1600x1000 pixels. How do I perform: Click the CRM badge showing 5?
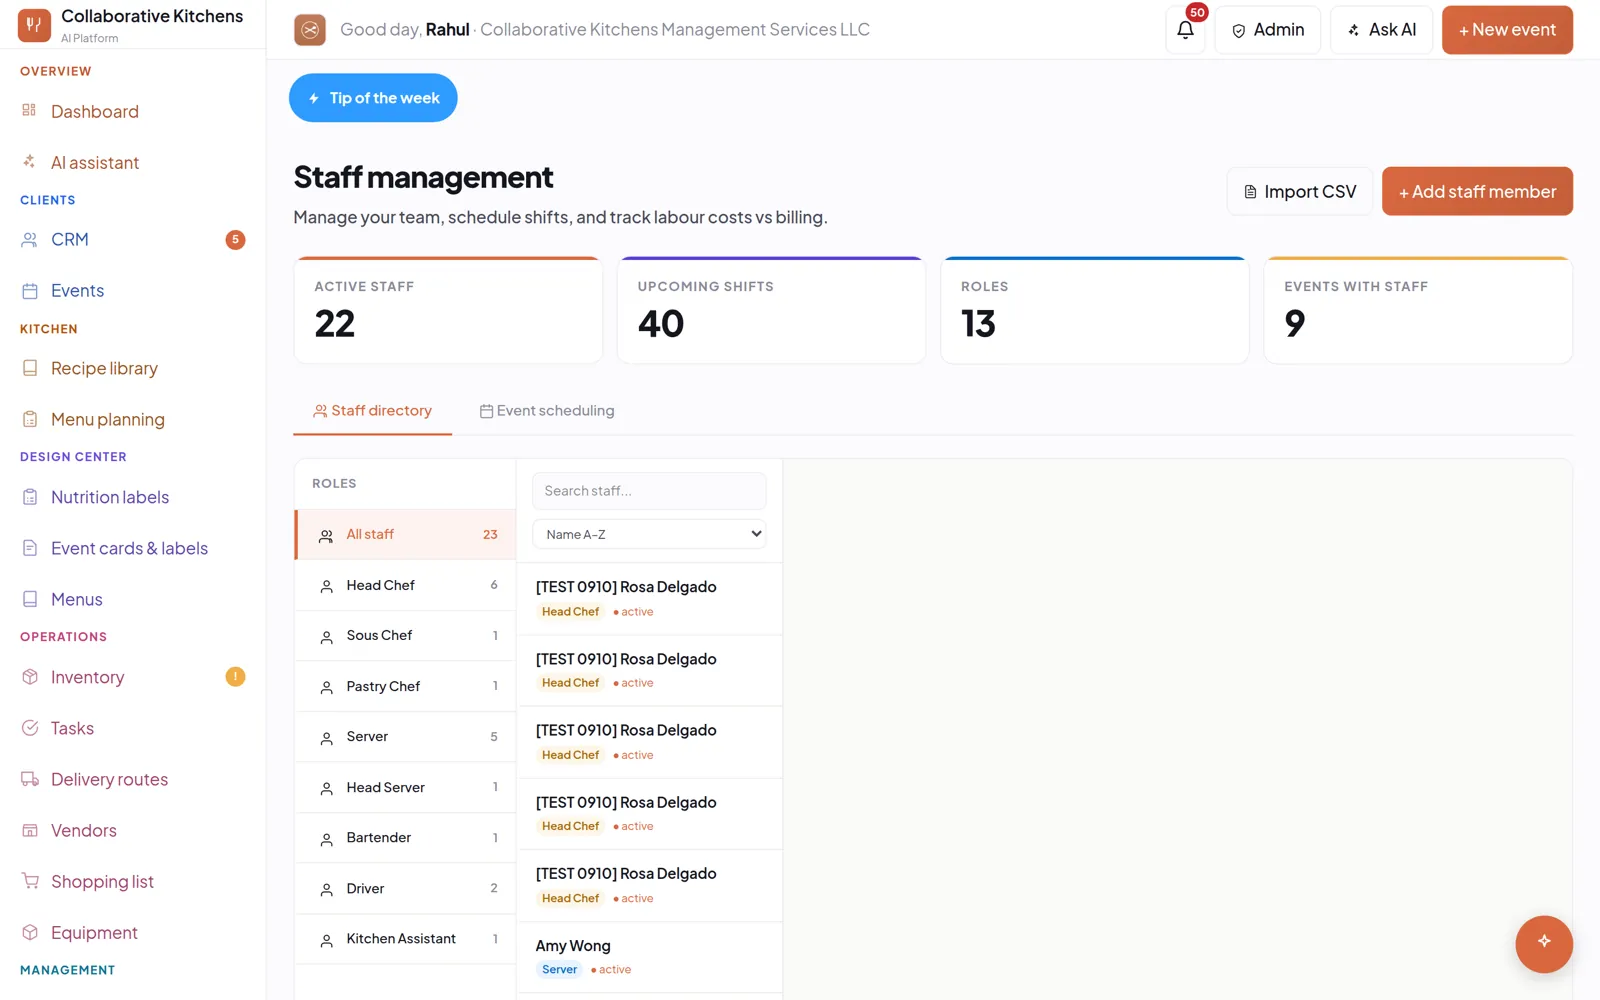coord(235,239)
